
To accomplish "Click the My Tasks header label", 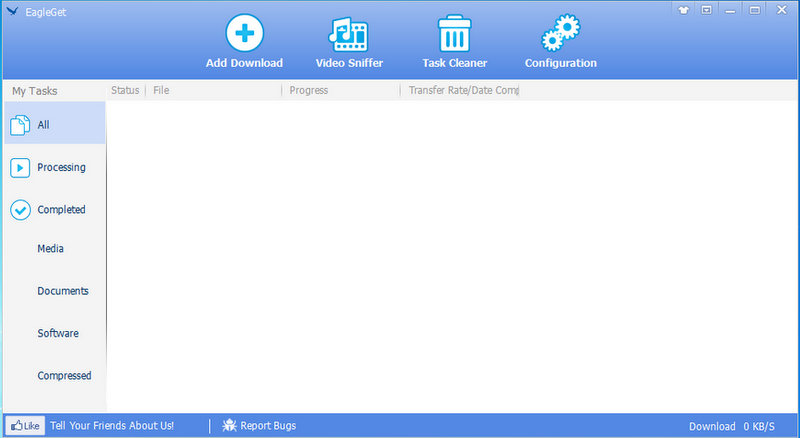I will (35, 91).
